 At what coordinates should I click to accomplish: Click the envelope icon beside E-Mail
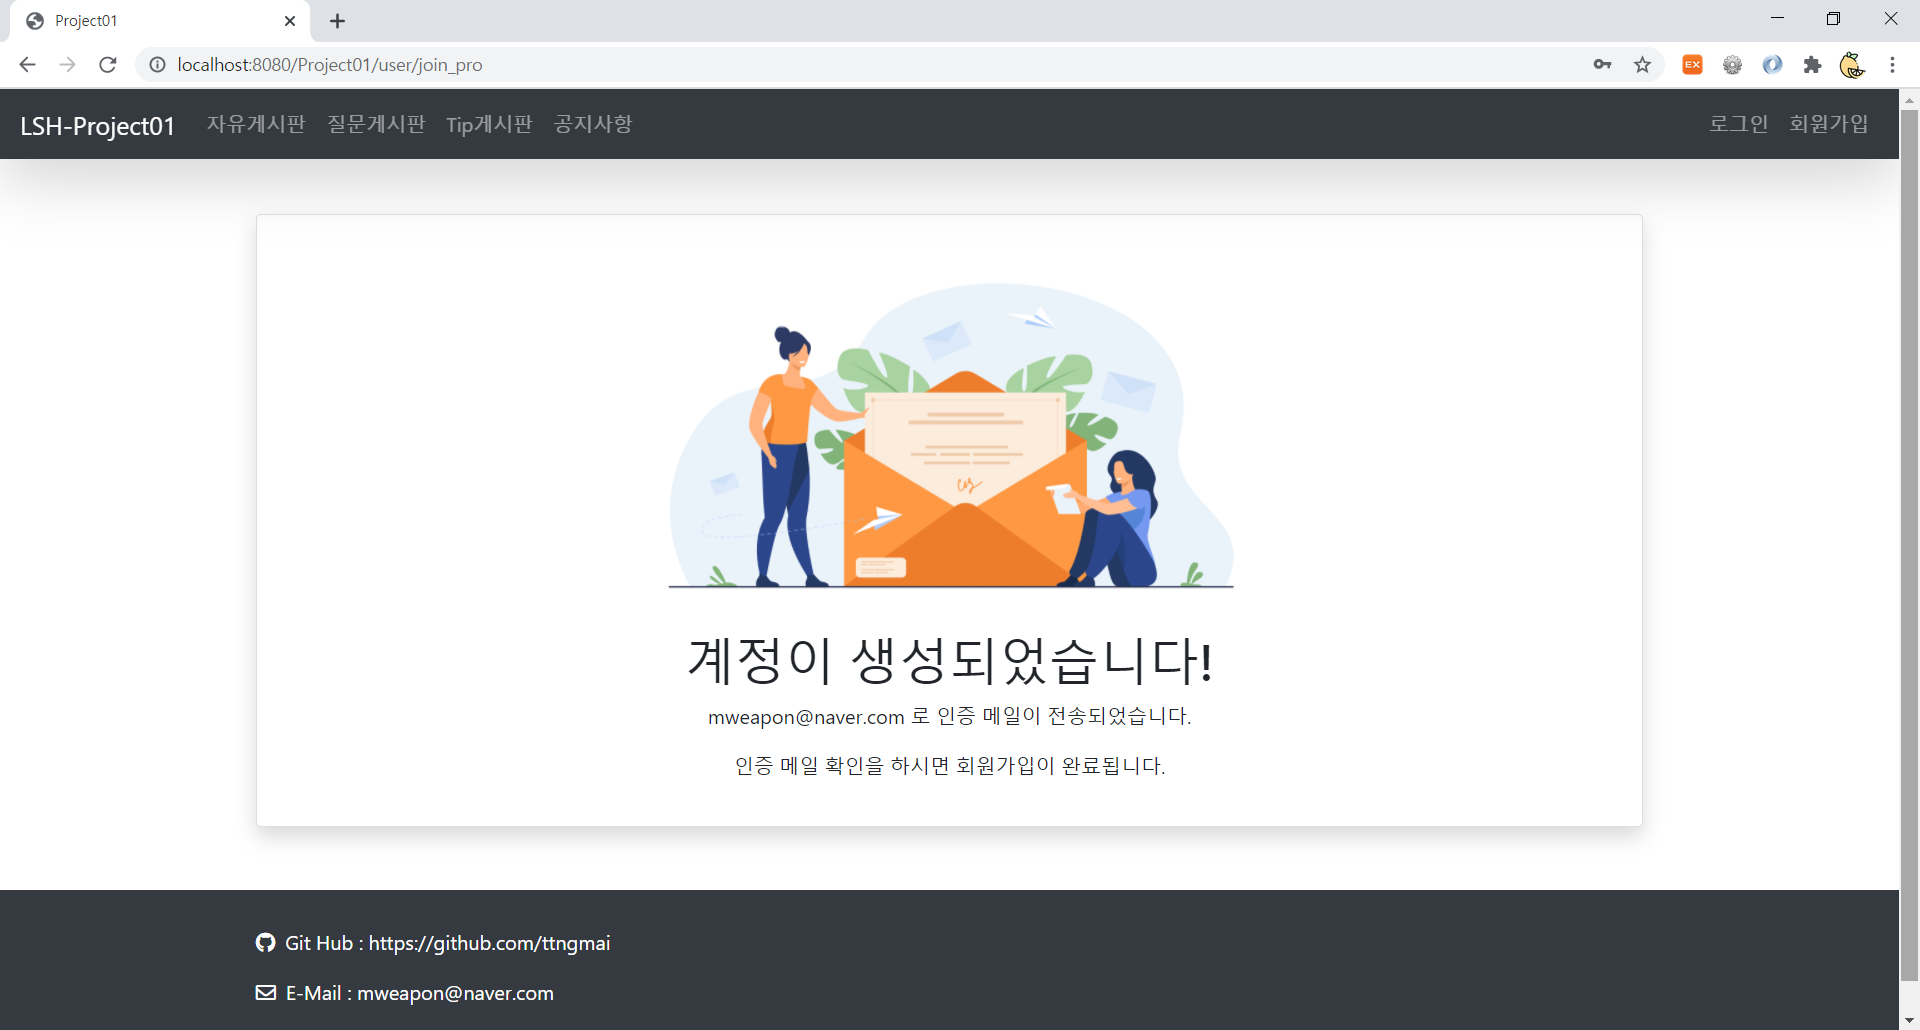(x=266, y=993)
